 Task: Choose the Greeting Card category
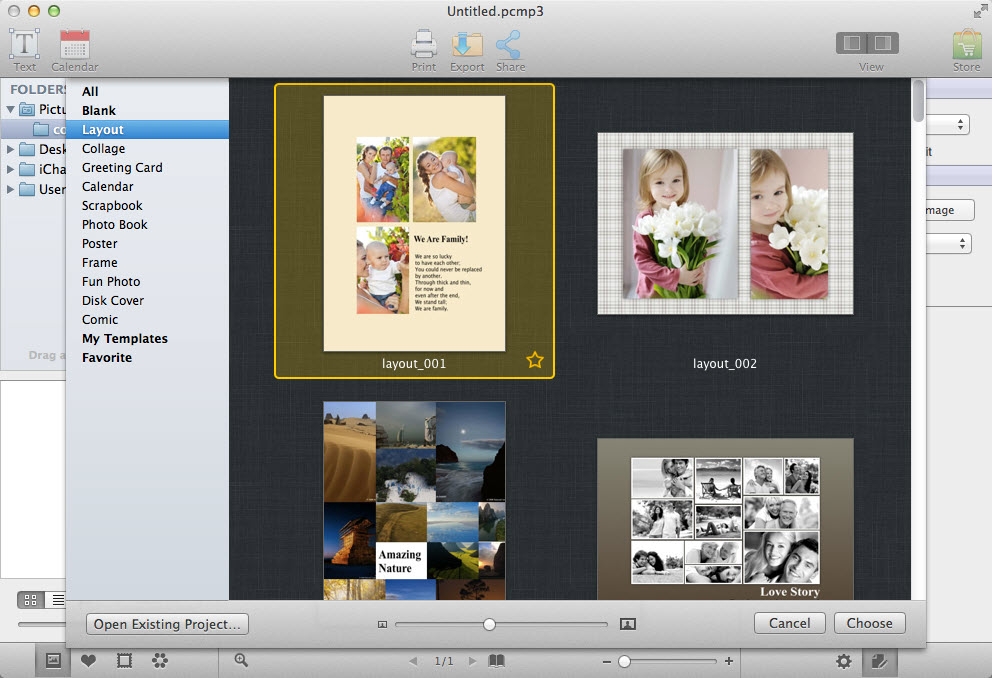click(x=122, y=168)
